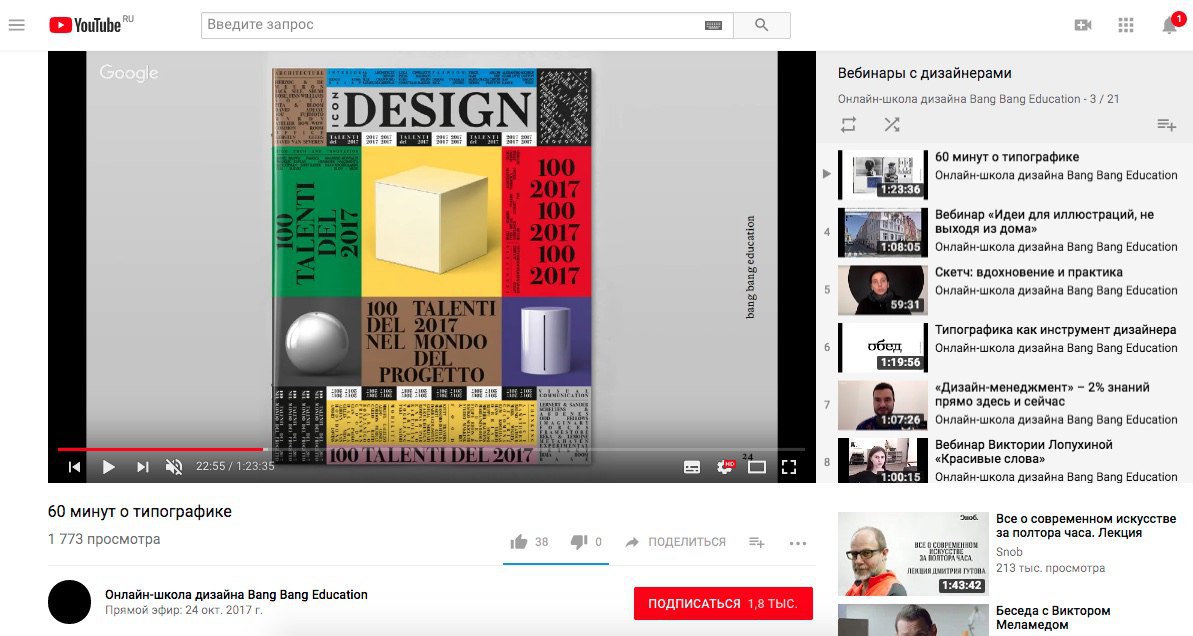The image size is (1193, 636).
Task: Click ПОДПИСАТЬСЯ subscribe button
Action: 723,603
